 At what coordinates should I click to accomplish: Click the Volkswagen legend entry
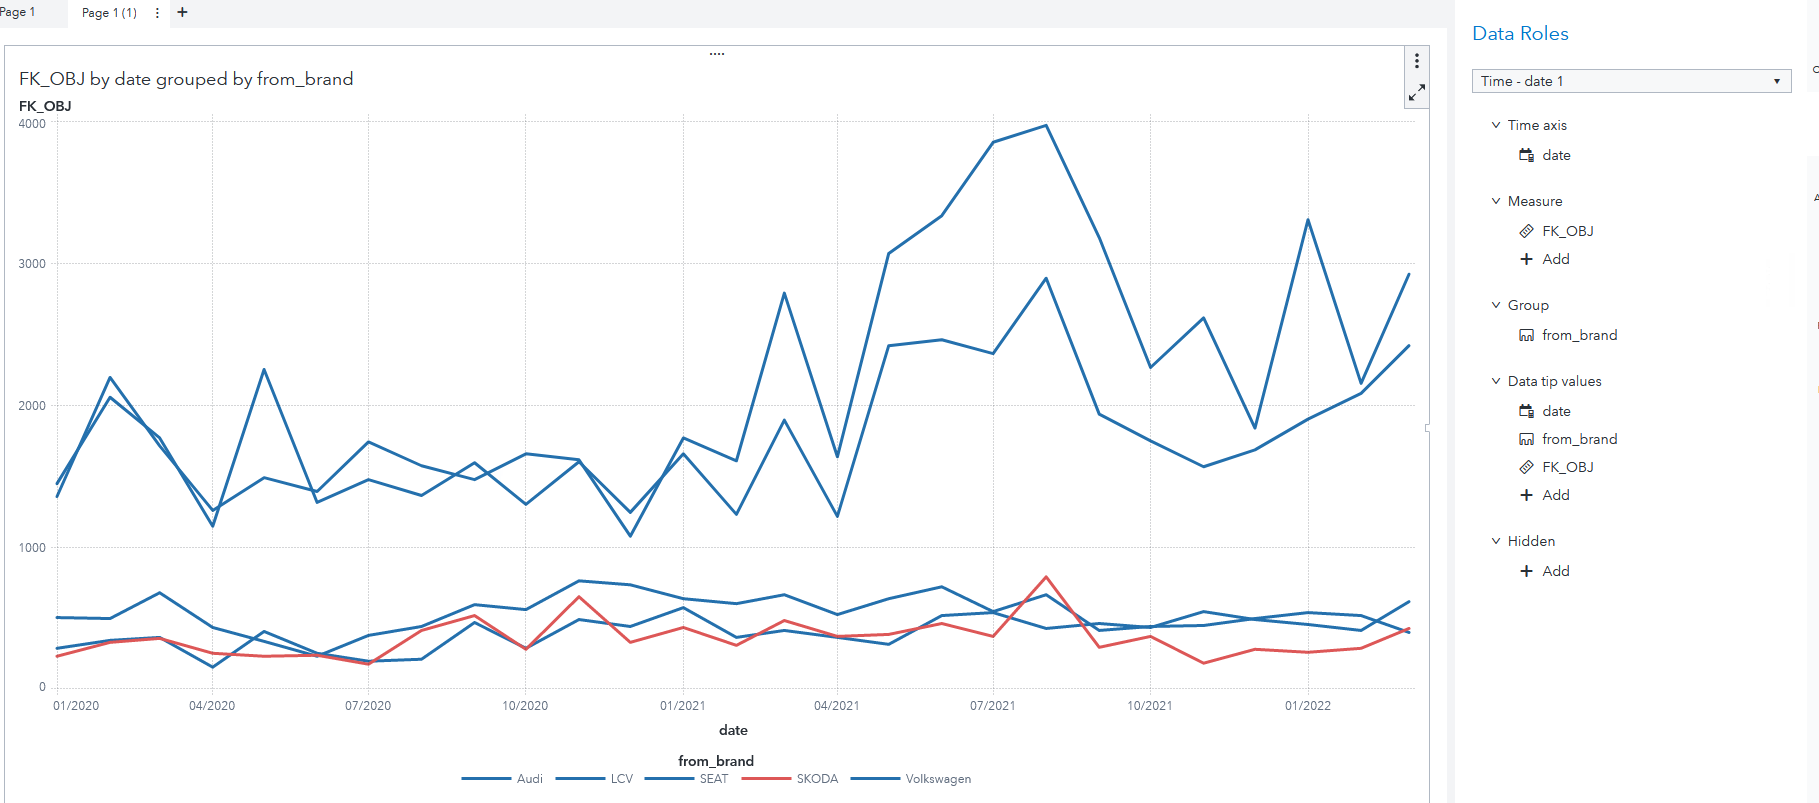click(937, 779)
